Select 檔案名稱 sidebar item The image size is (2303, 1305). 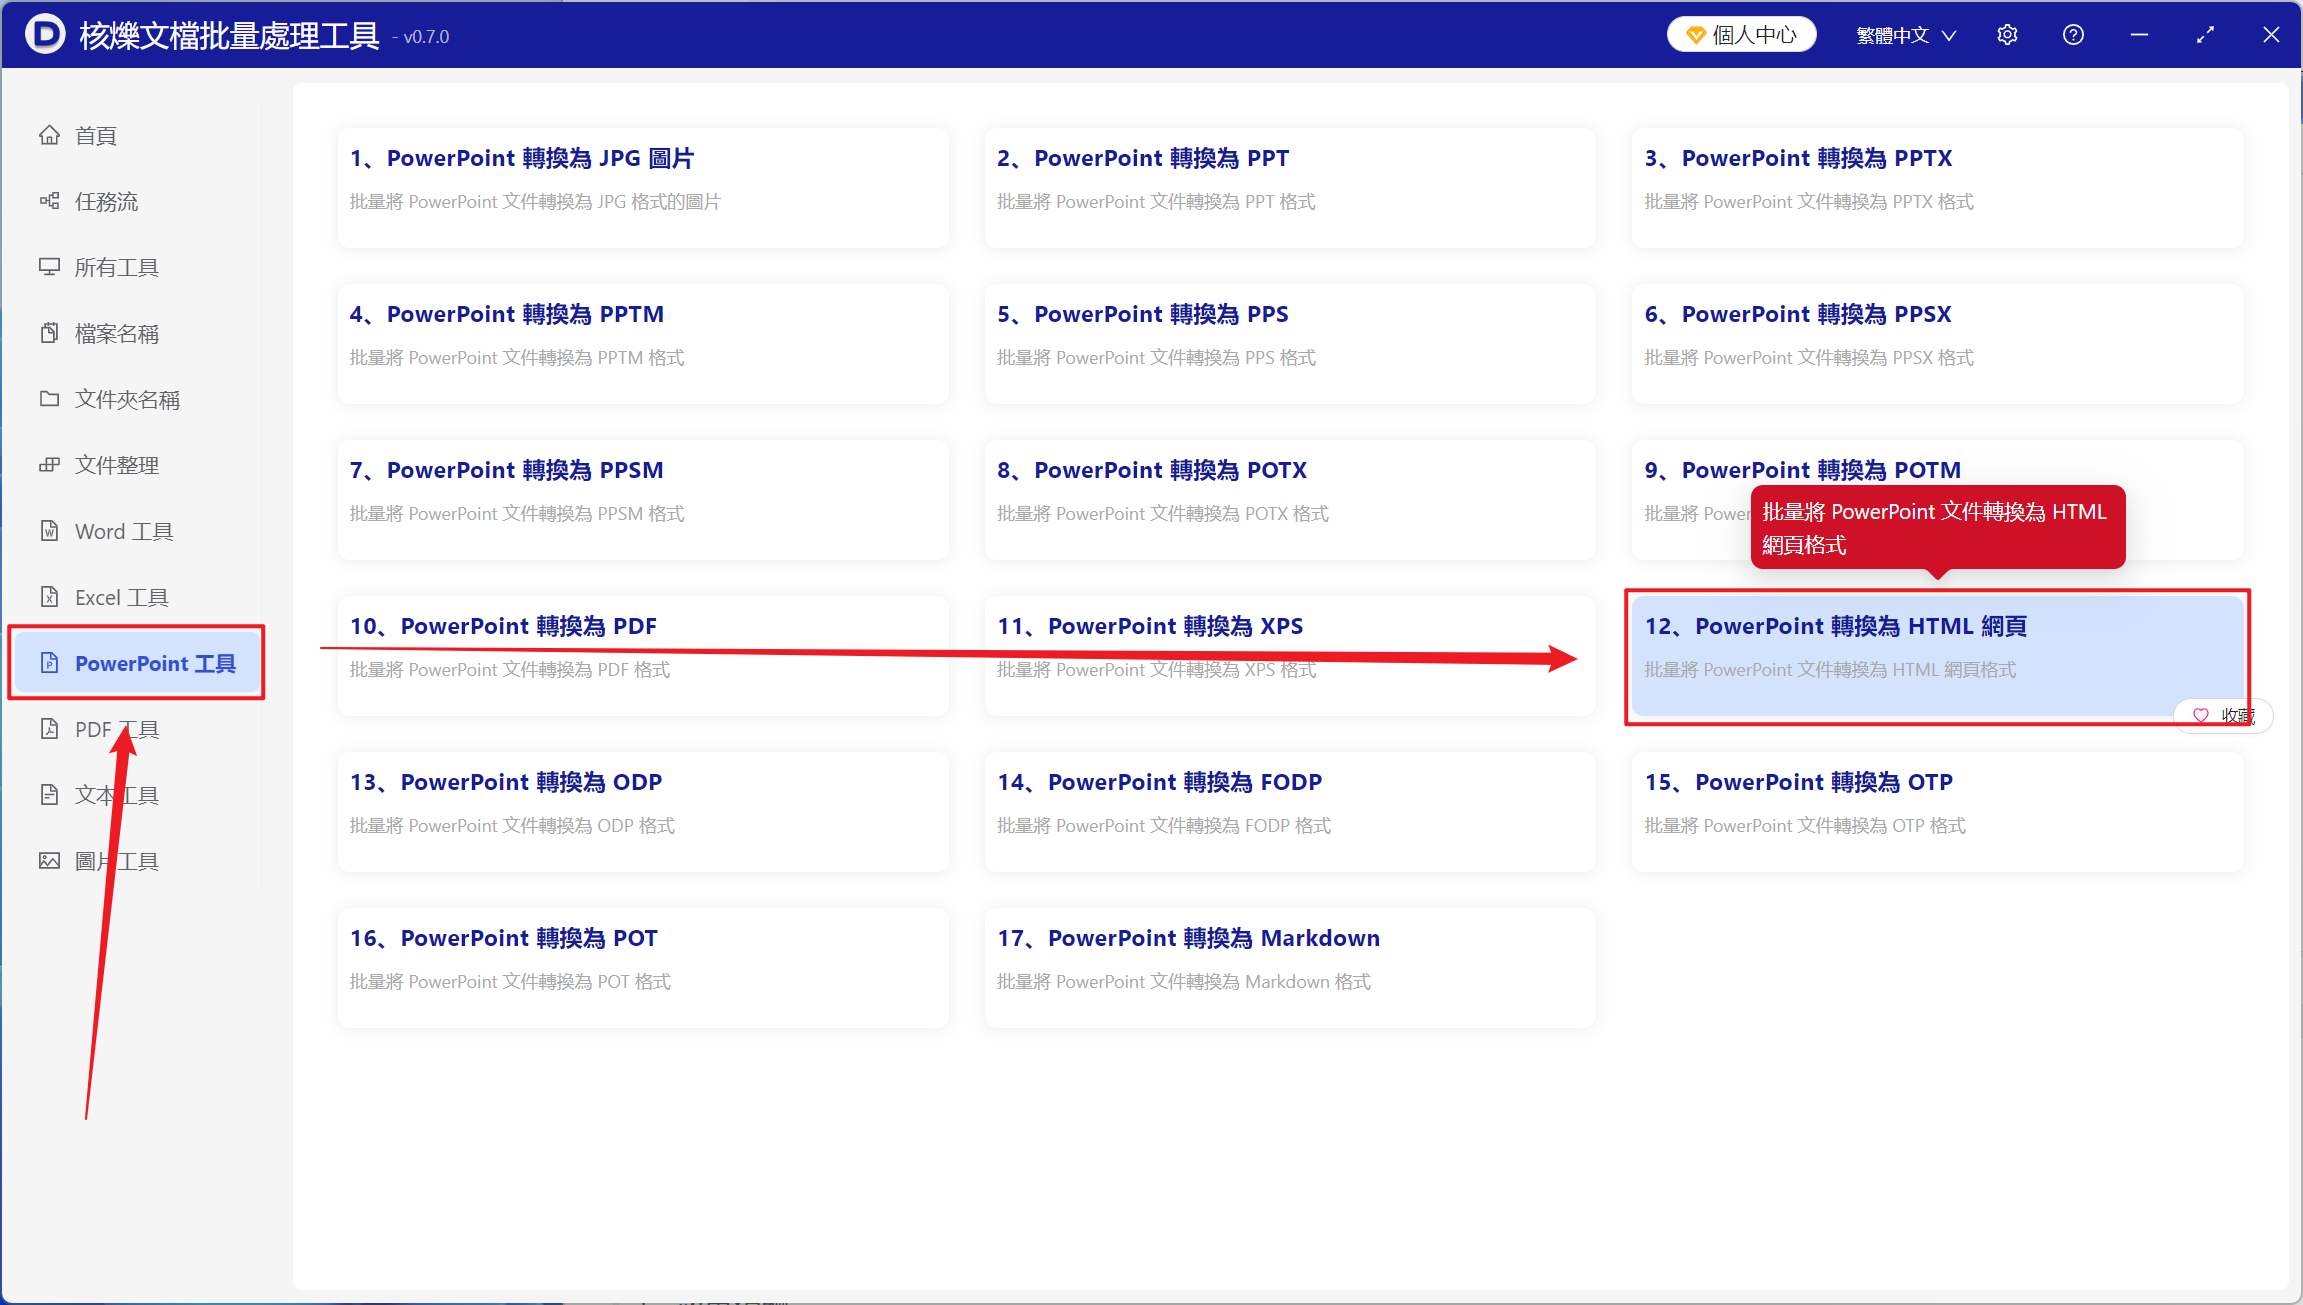click(136, 333)
